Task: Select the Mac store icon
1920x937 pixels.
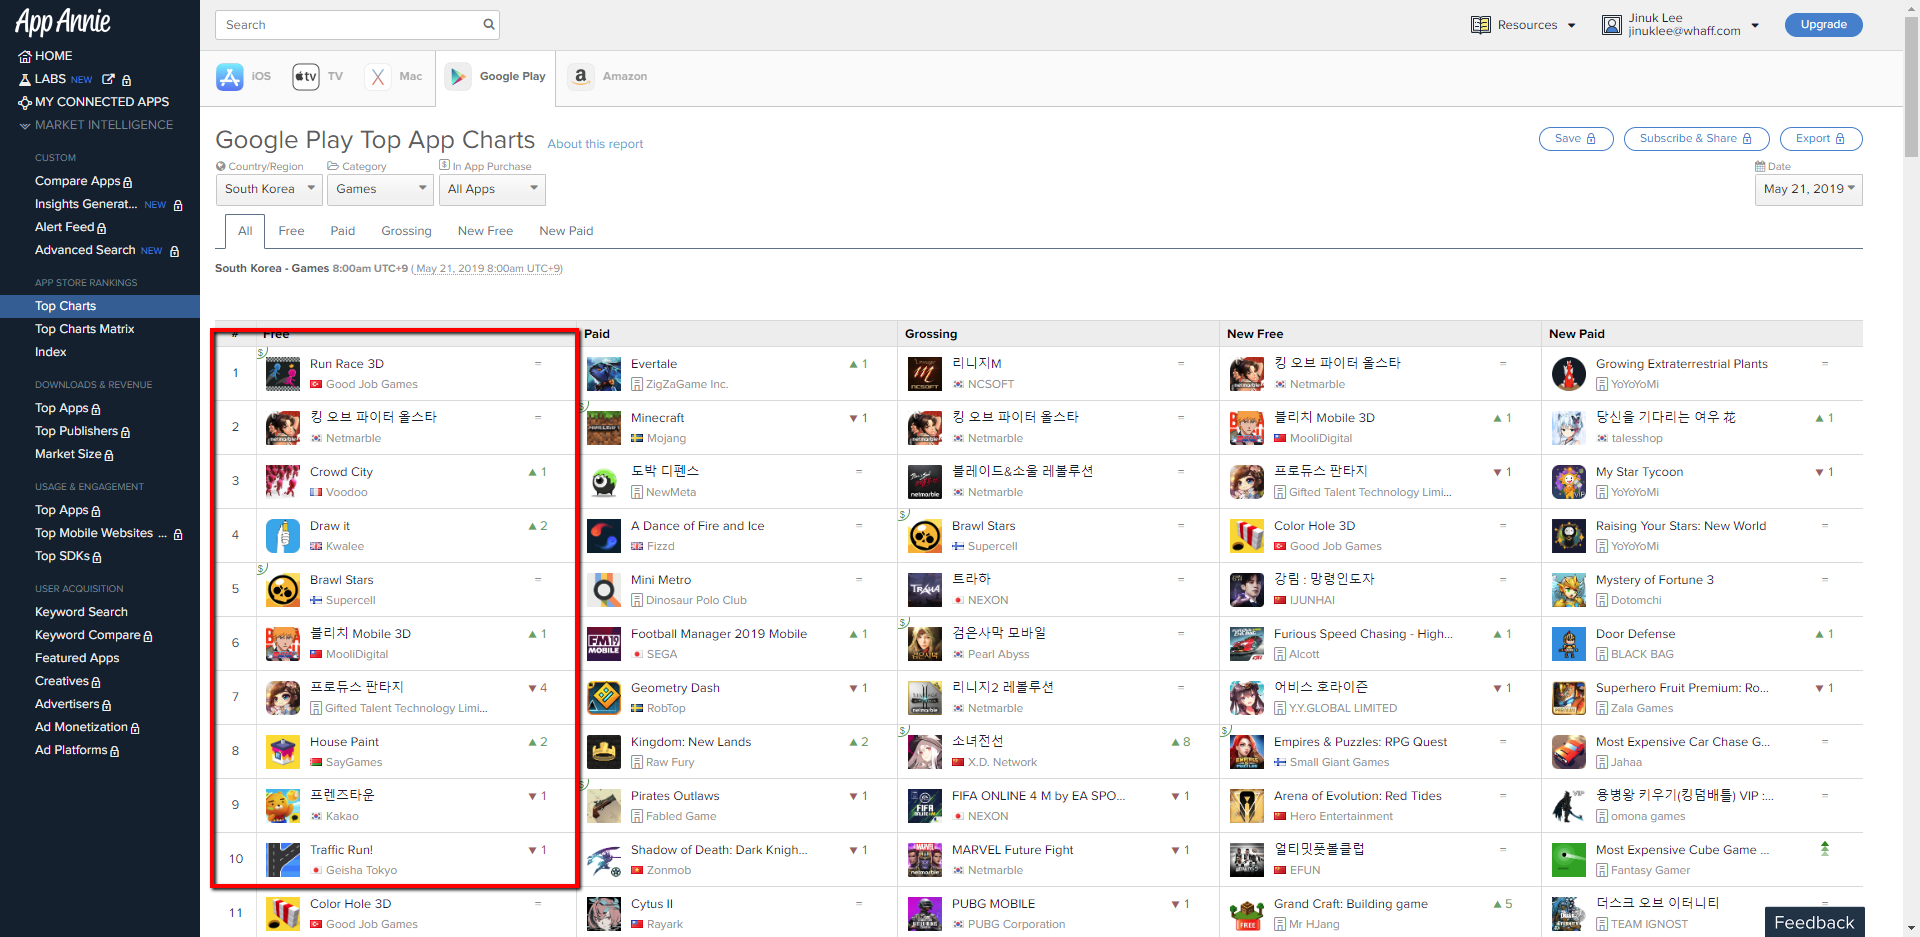Action: pos(378,77)
